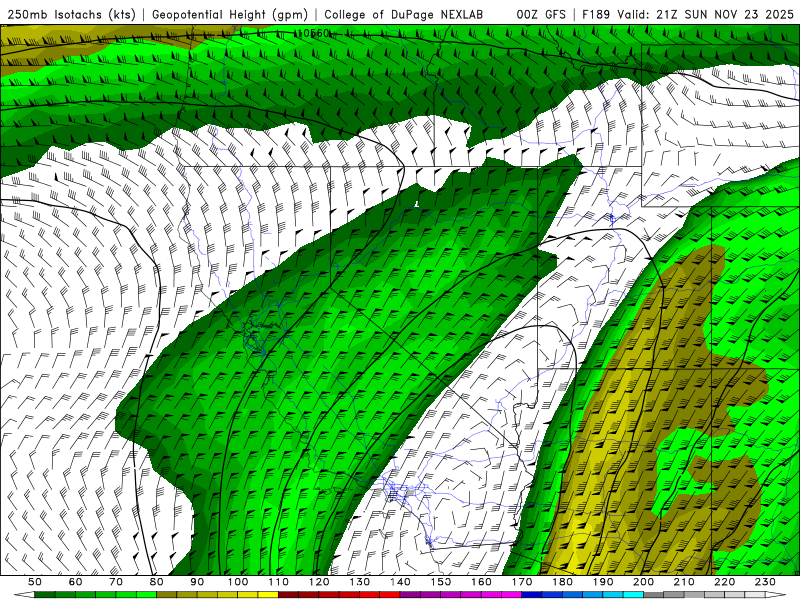This screenshot has height=600, width=800.
Task: Click the 100 label on color scale
Action: (238, 582)
